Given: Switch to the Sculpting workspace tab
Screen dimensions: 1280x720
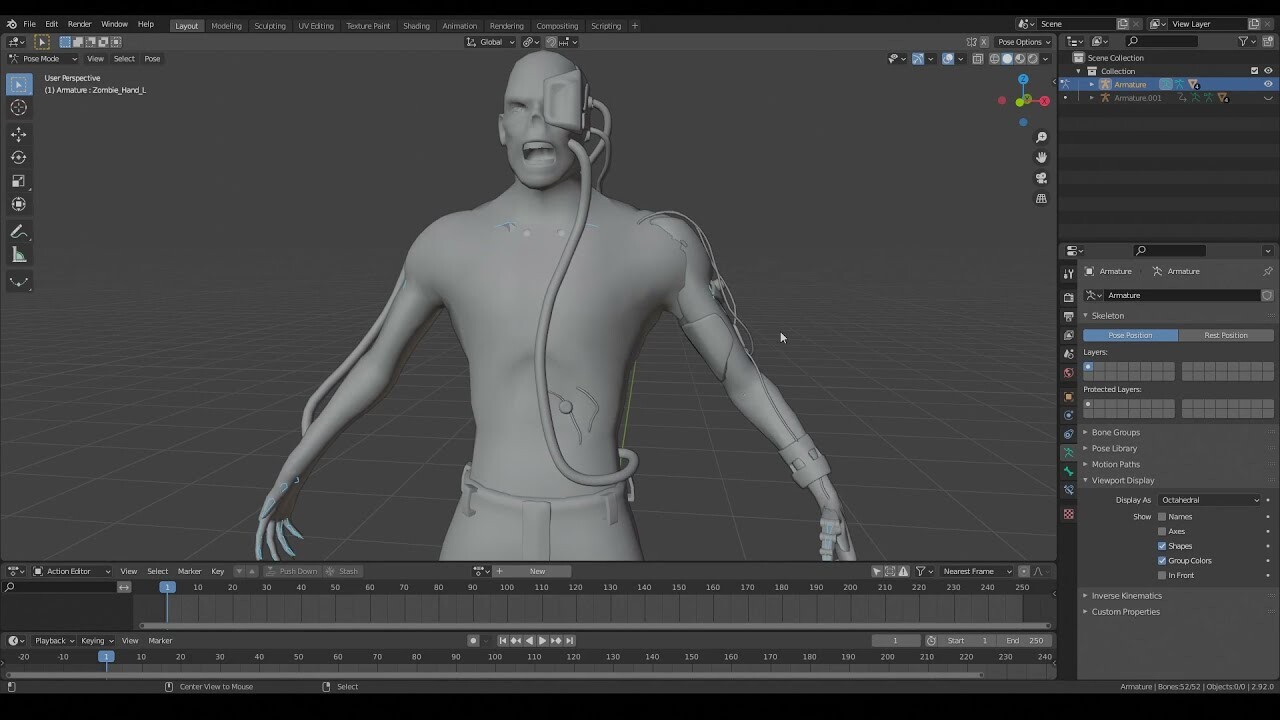Looking at the screenshot, I should coord(270,25).
